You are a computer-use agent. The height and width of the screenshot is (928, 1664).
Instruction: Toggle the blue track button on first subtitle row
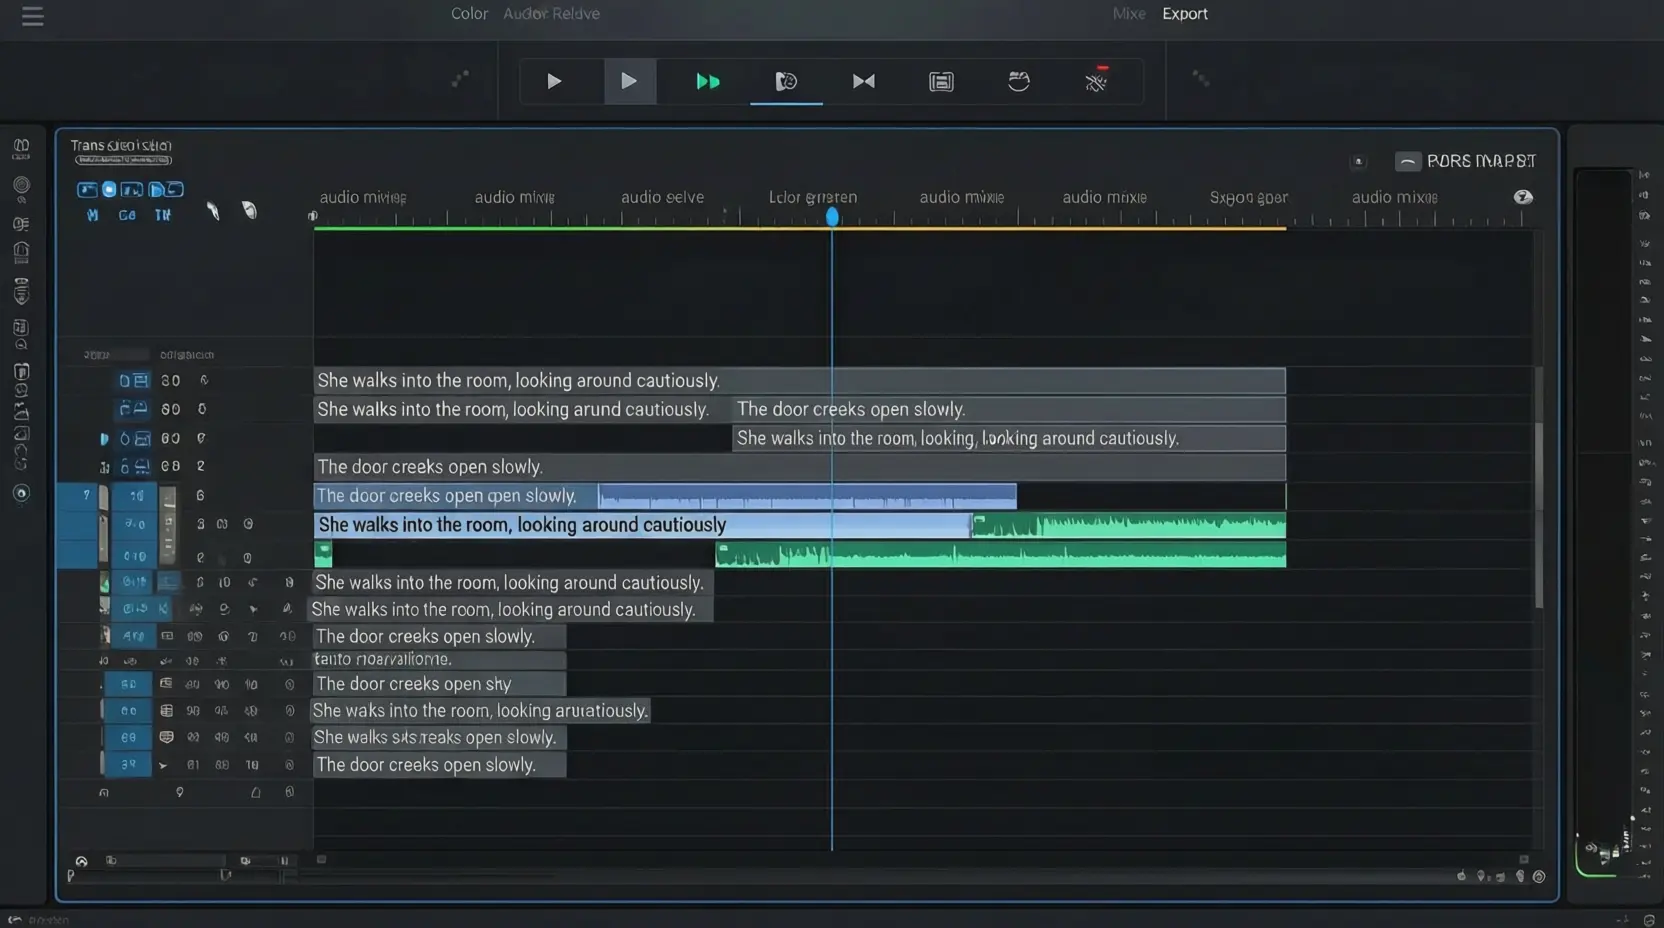133,381
